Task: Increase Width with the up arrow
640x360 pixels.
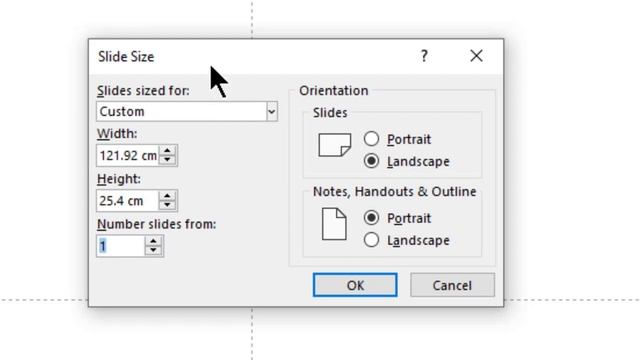Action: [167, 151]
